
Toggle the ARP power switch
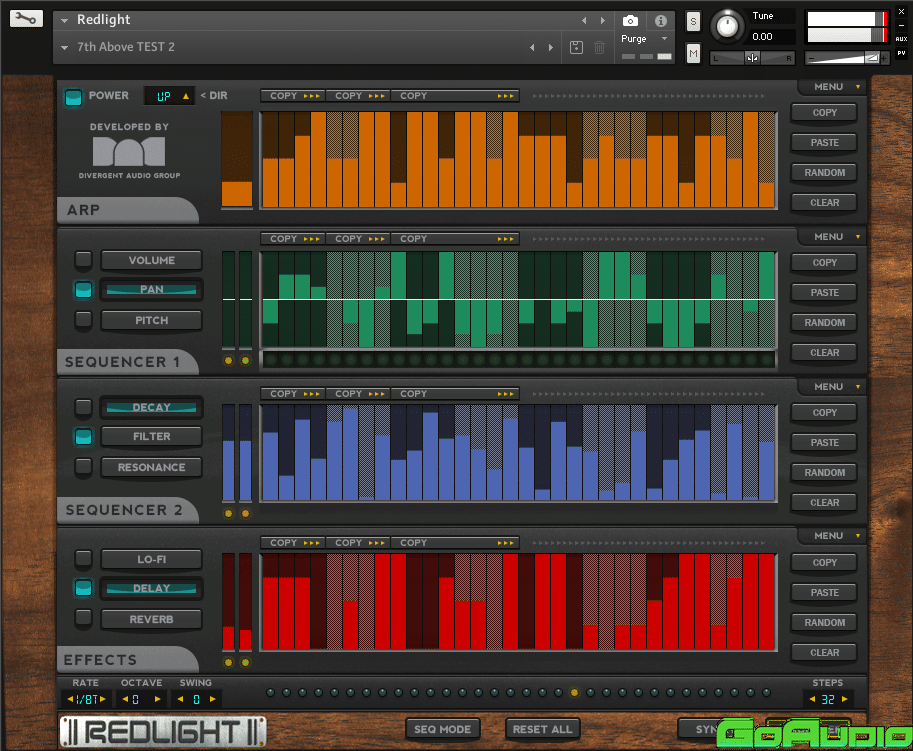(x=73, y=97)
